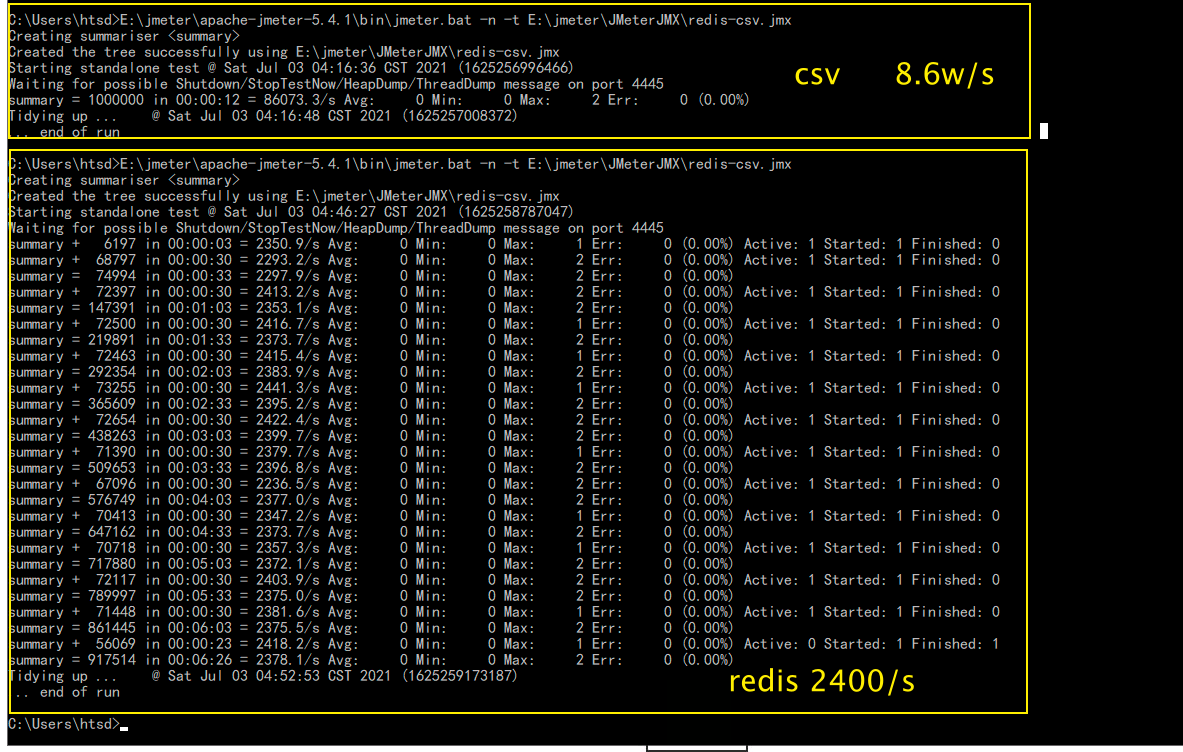
Task: Click summary row '56069 in 00:00:23'
Action: point(505,644)
